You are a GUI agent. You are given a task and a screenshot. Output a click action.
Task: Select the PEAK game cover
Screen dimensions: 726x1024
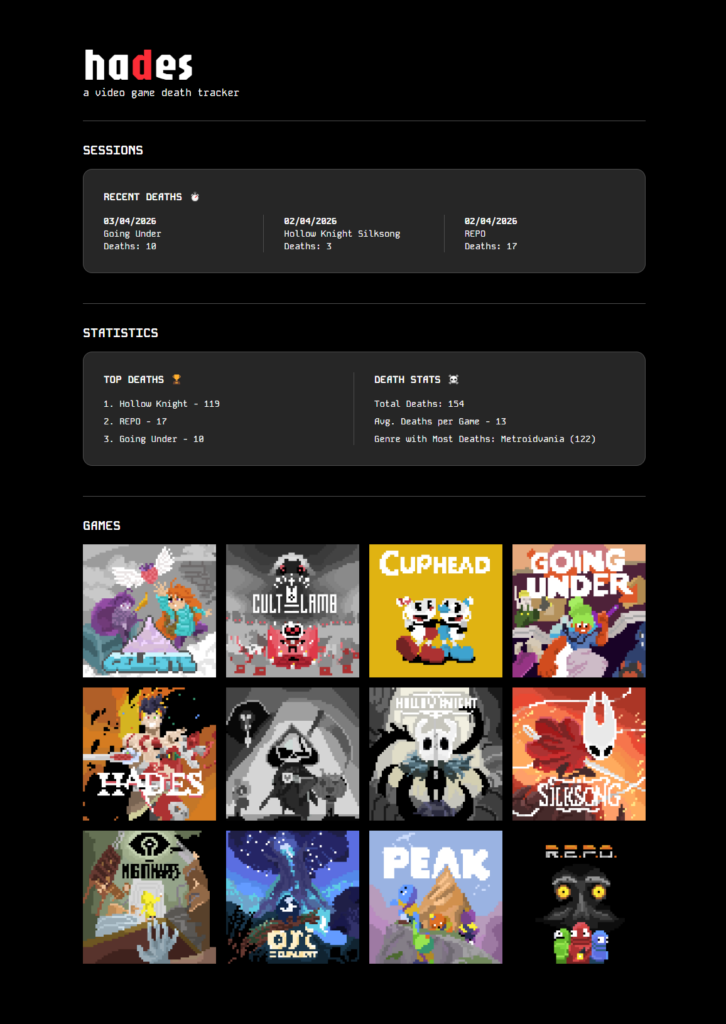[x=435, y=897]
